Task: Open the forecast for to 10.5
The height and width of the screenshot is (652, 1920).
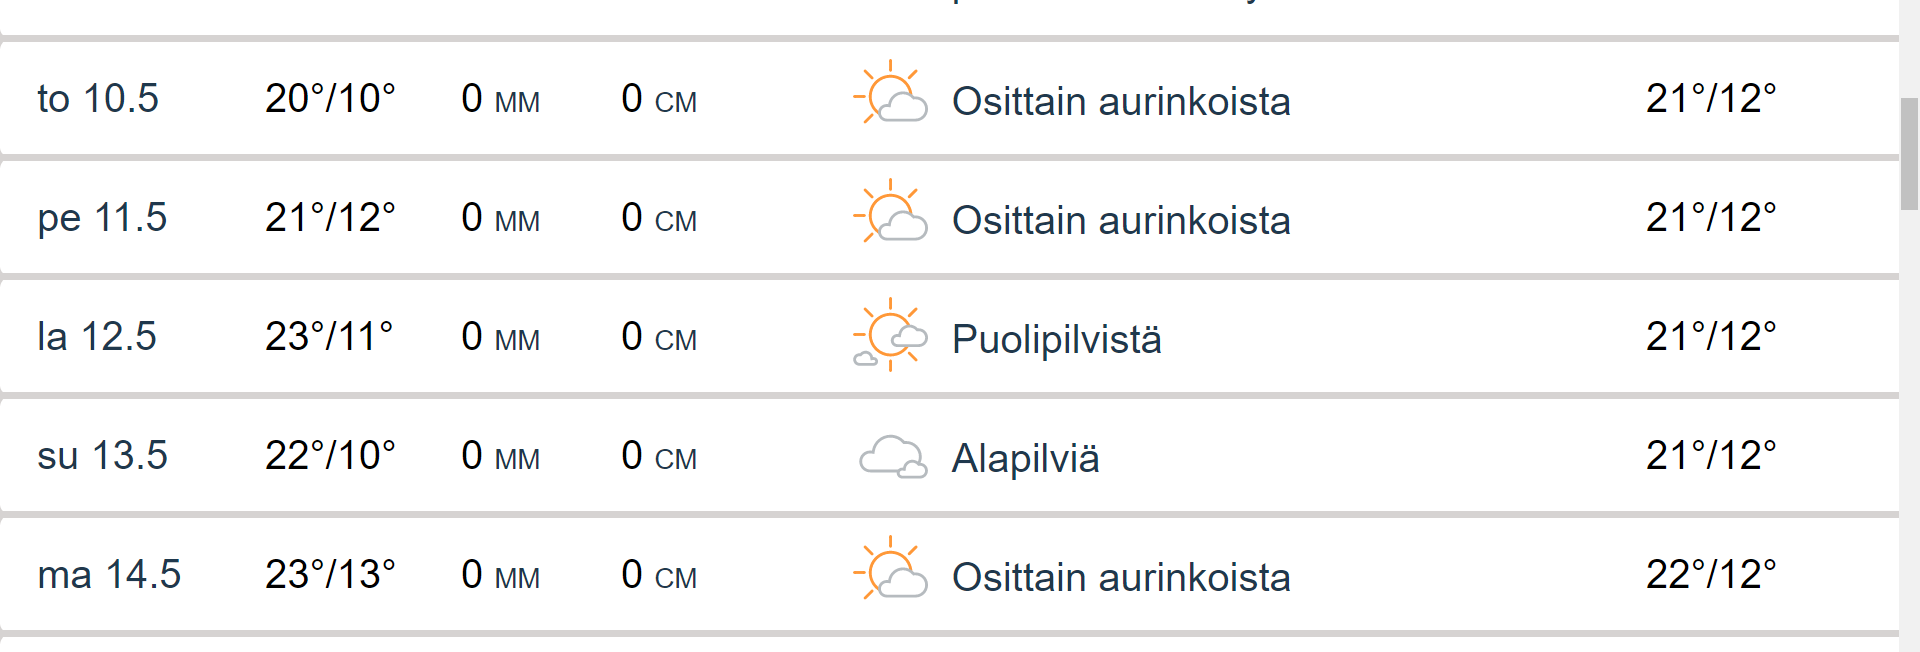Action: 98,99
